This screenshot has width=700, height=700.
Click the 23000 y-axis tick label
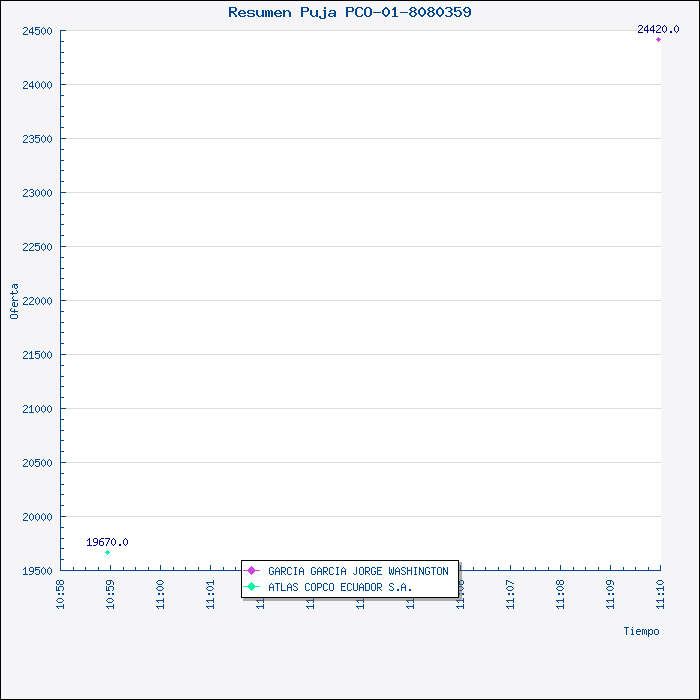(36, 193)
